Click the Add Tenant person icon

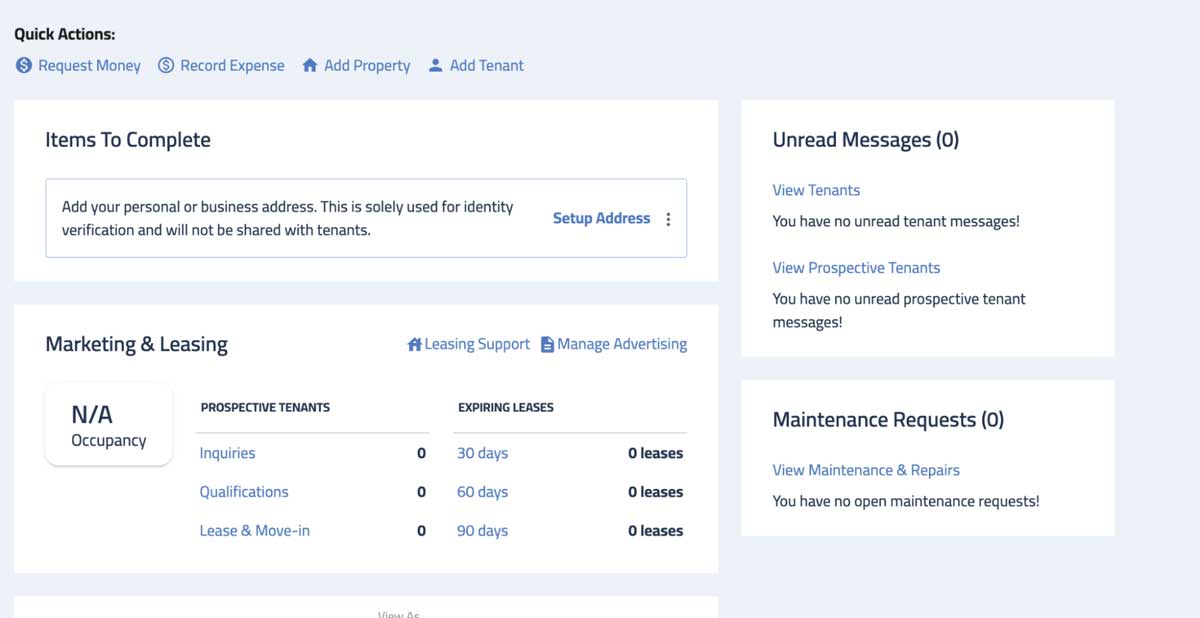click(435, 65)
